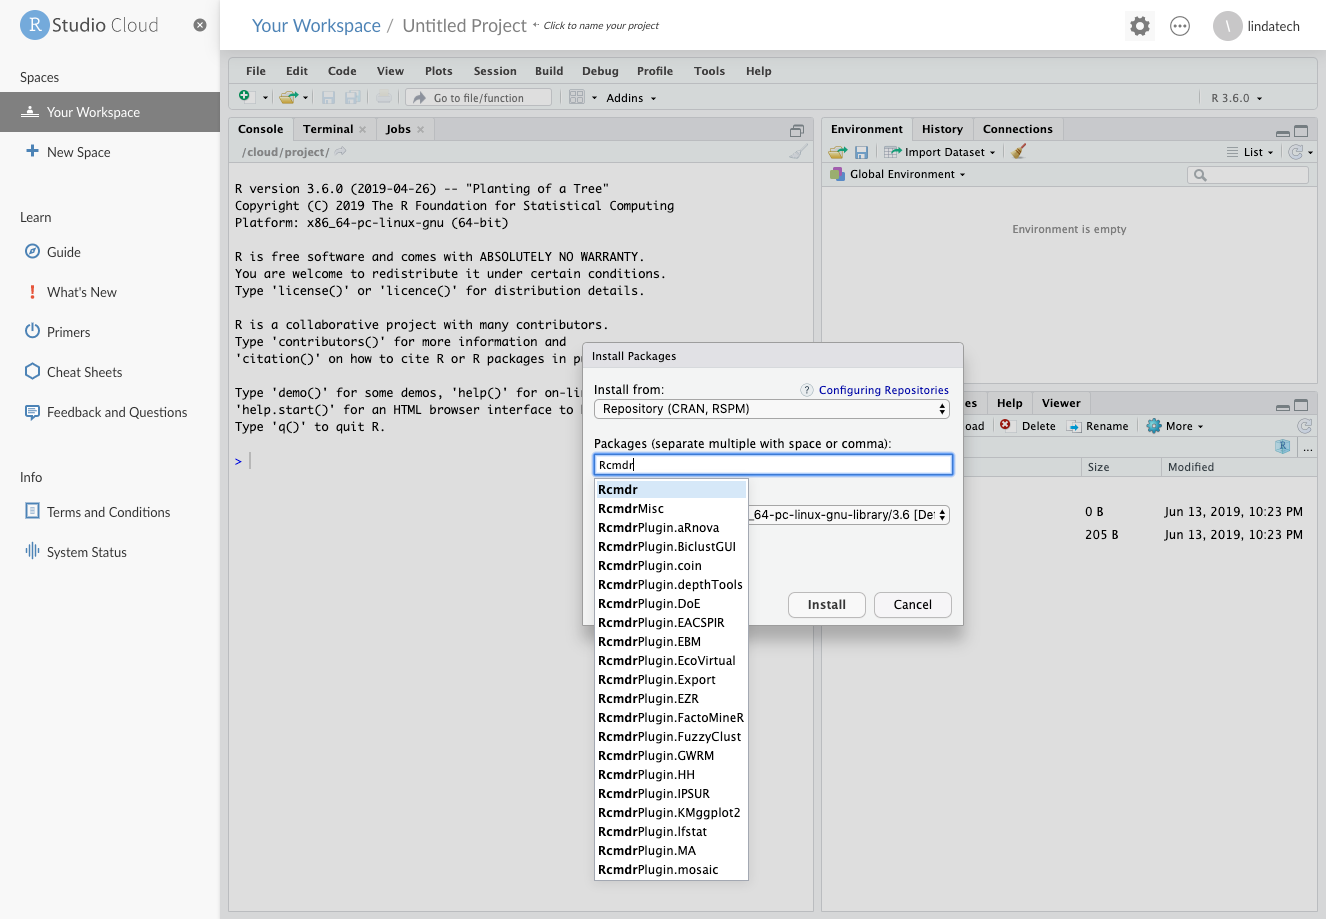Load a workspace via the Environment pane folder icon
Screen dimensions: 1326x919
[x=836, y=151]
